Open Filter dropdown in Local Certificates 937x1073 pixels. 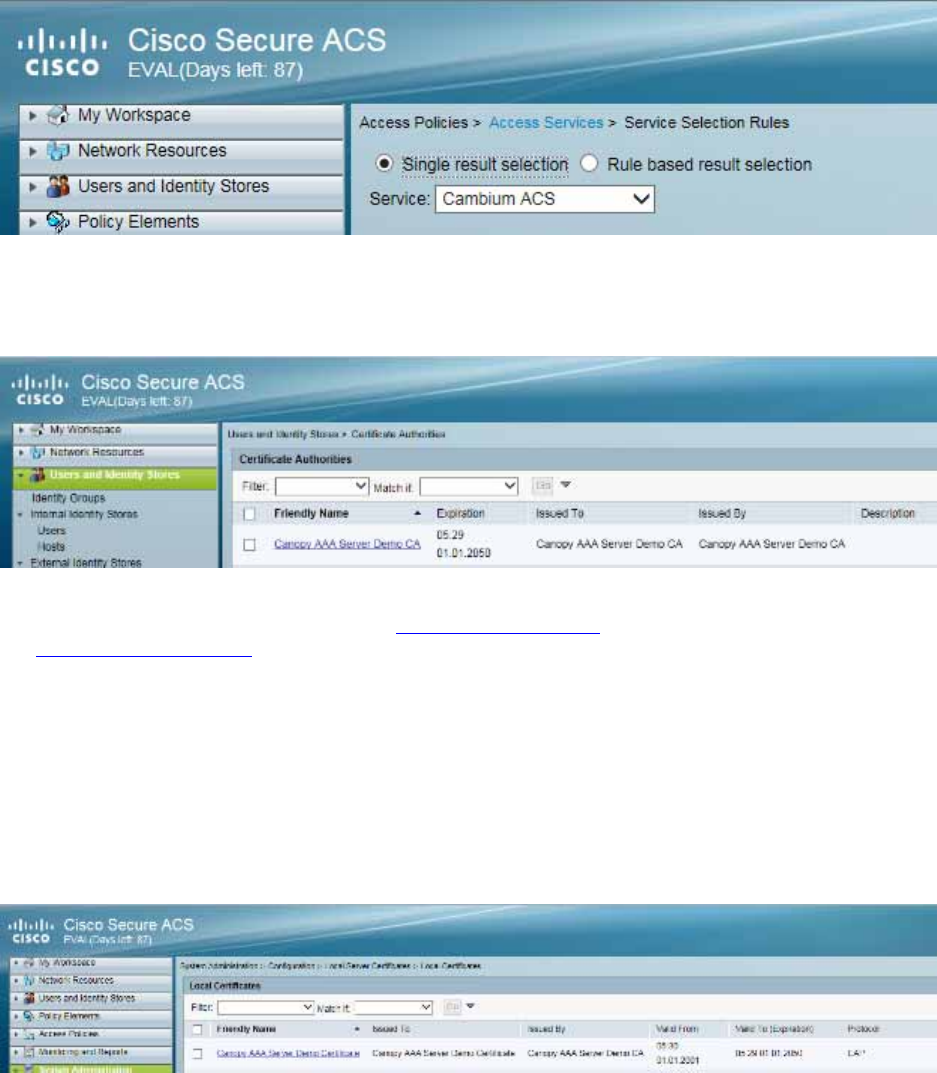click(x=266, y=1008)
